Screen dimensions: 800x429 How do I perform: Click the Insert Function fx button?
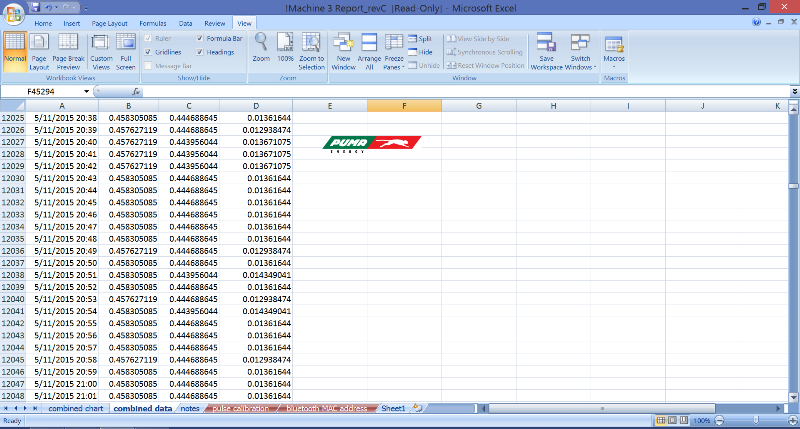[136, 91]
